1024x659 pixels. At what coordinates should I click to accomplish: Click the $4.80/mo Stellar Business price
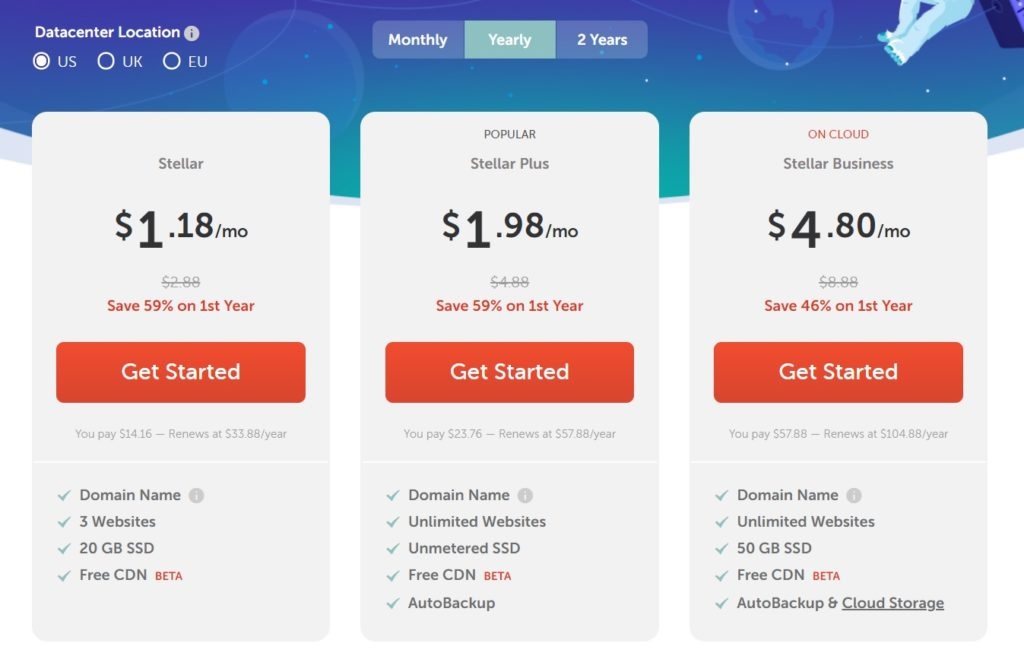coord(839,228)
